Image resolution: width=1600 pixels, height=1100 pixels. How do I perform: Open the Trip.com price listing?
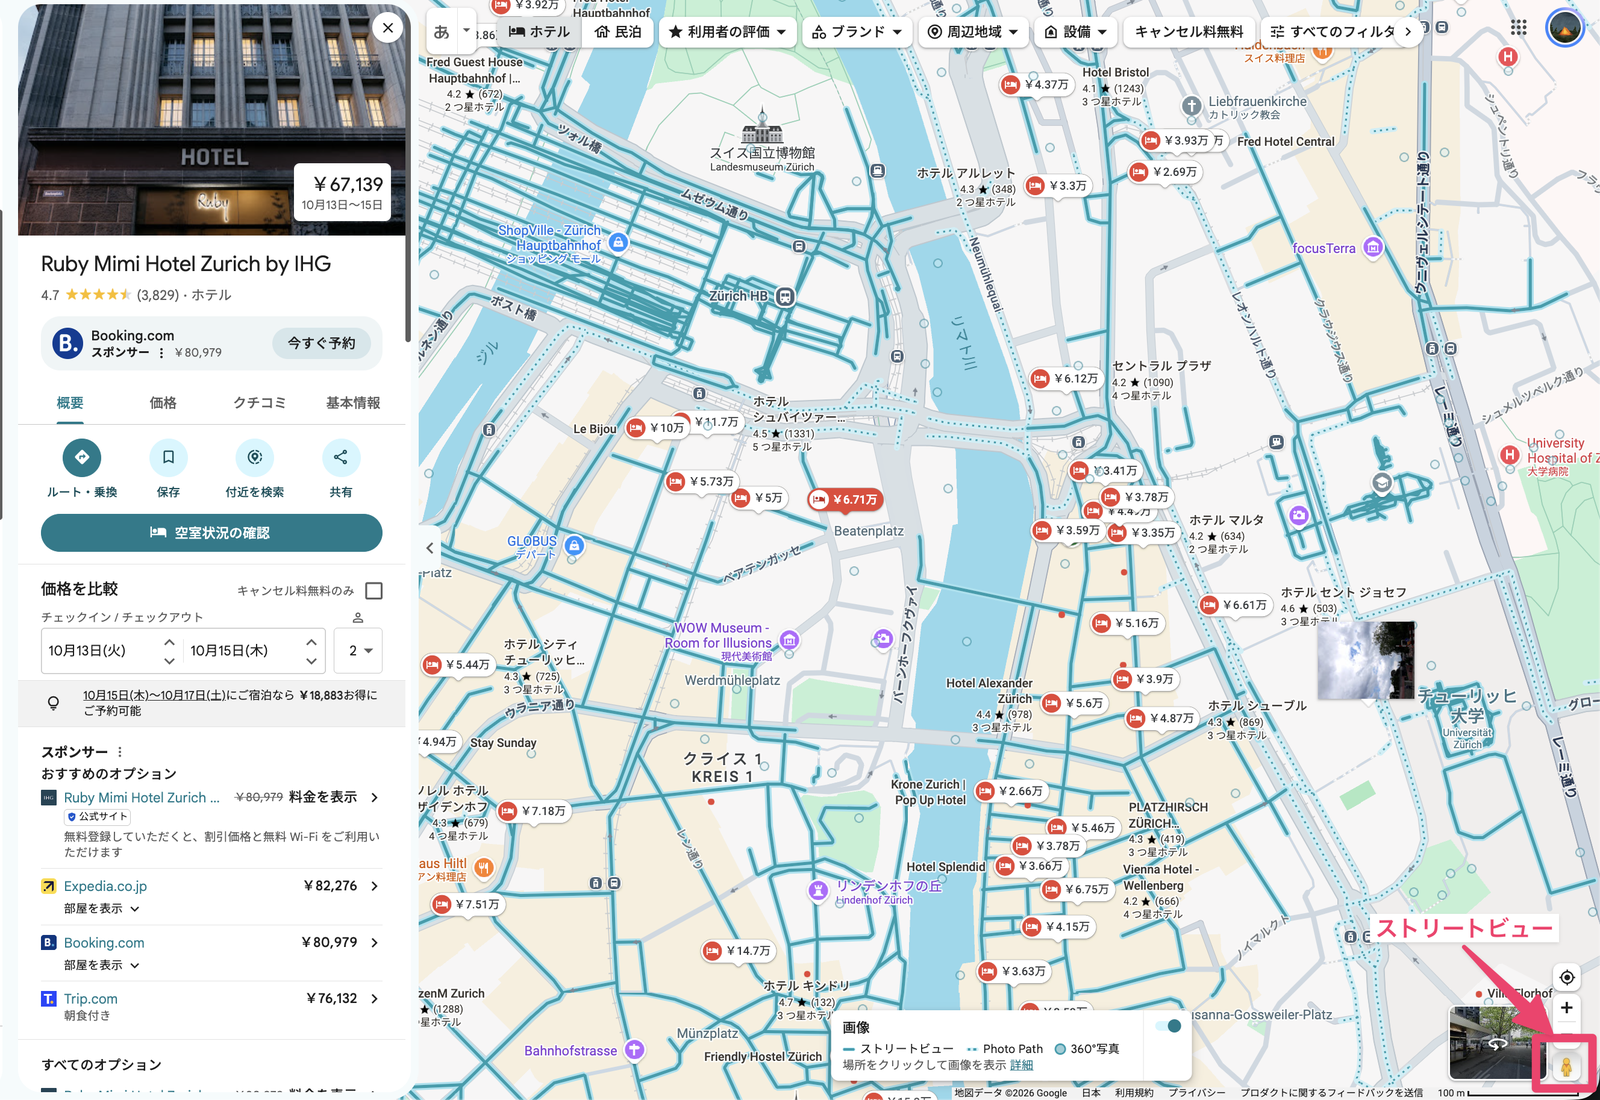pos(211,1006)
